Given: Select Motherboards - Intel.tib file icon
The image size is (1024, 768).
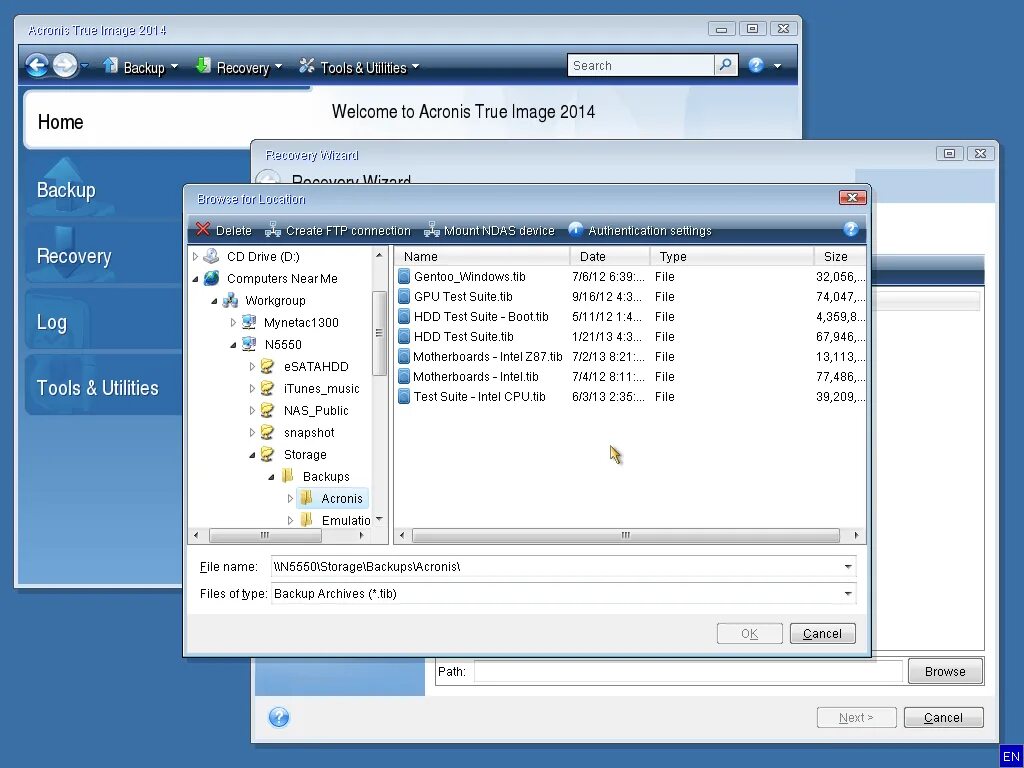Looking at the screenshot, I should [404, 377].
